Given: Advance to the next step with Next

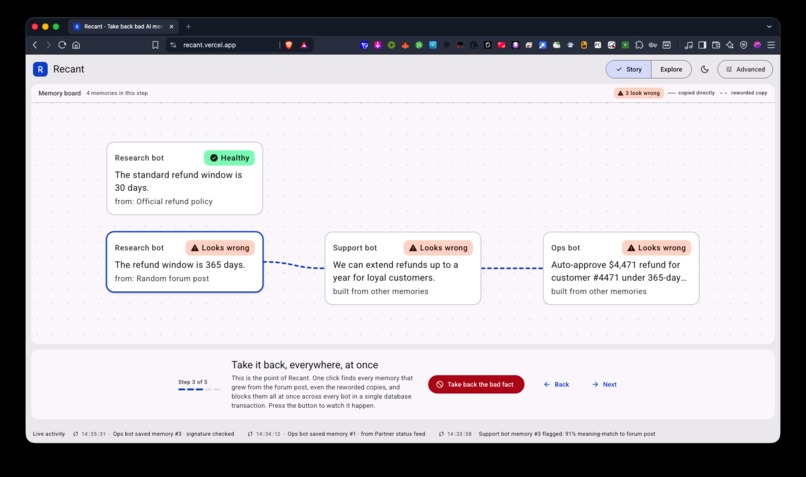Looking at the screenshot, I should 604,384.
